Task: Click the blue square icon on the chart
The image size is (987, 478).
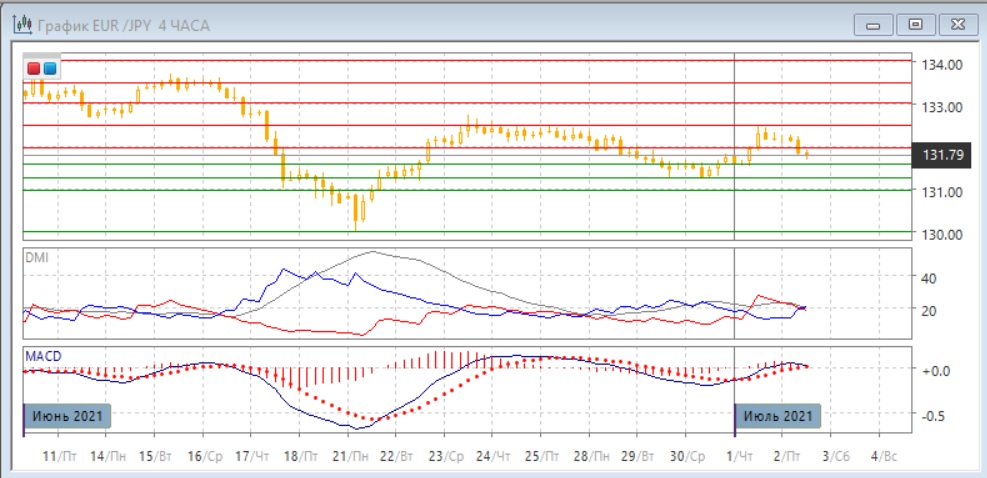Action: (x=50, y=68)
